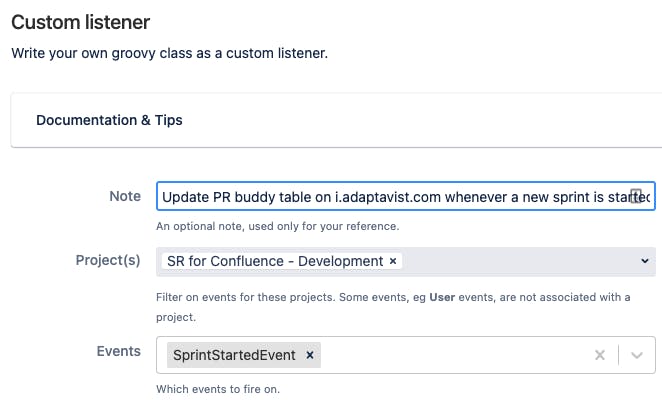Focus the Note text field
Viewport: 662px width, 400px height.
click(405, 196)
